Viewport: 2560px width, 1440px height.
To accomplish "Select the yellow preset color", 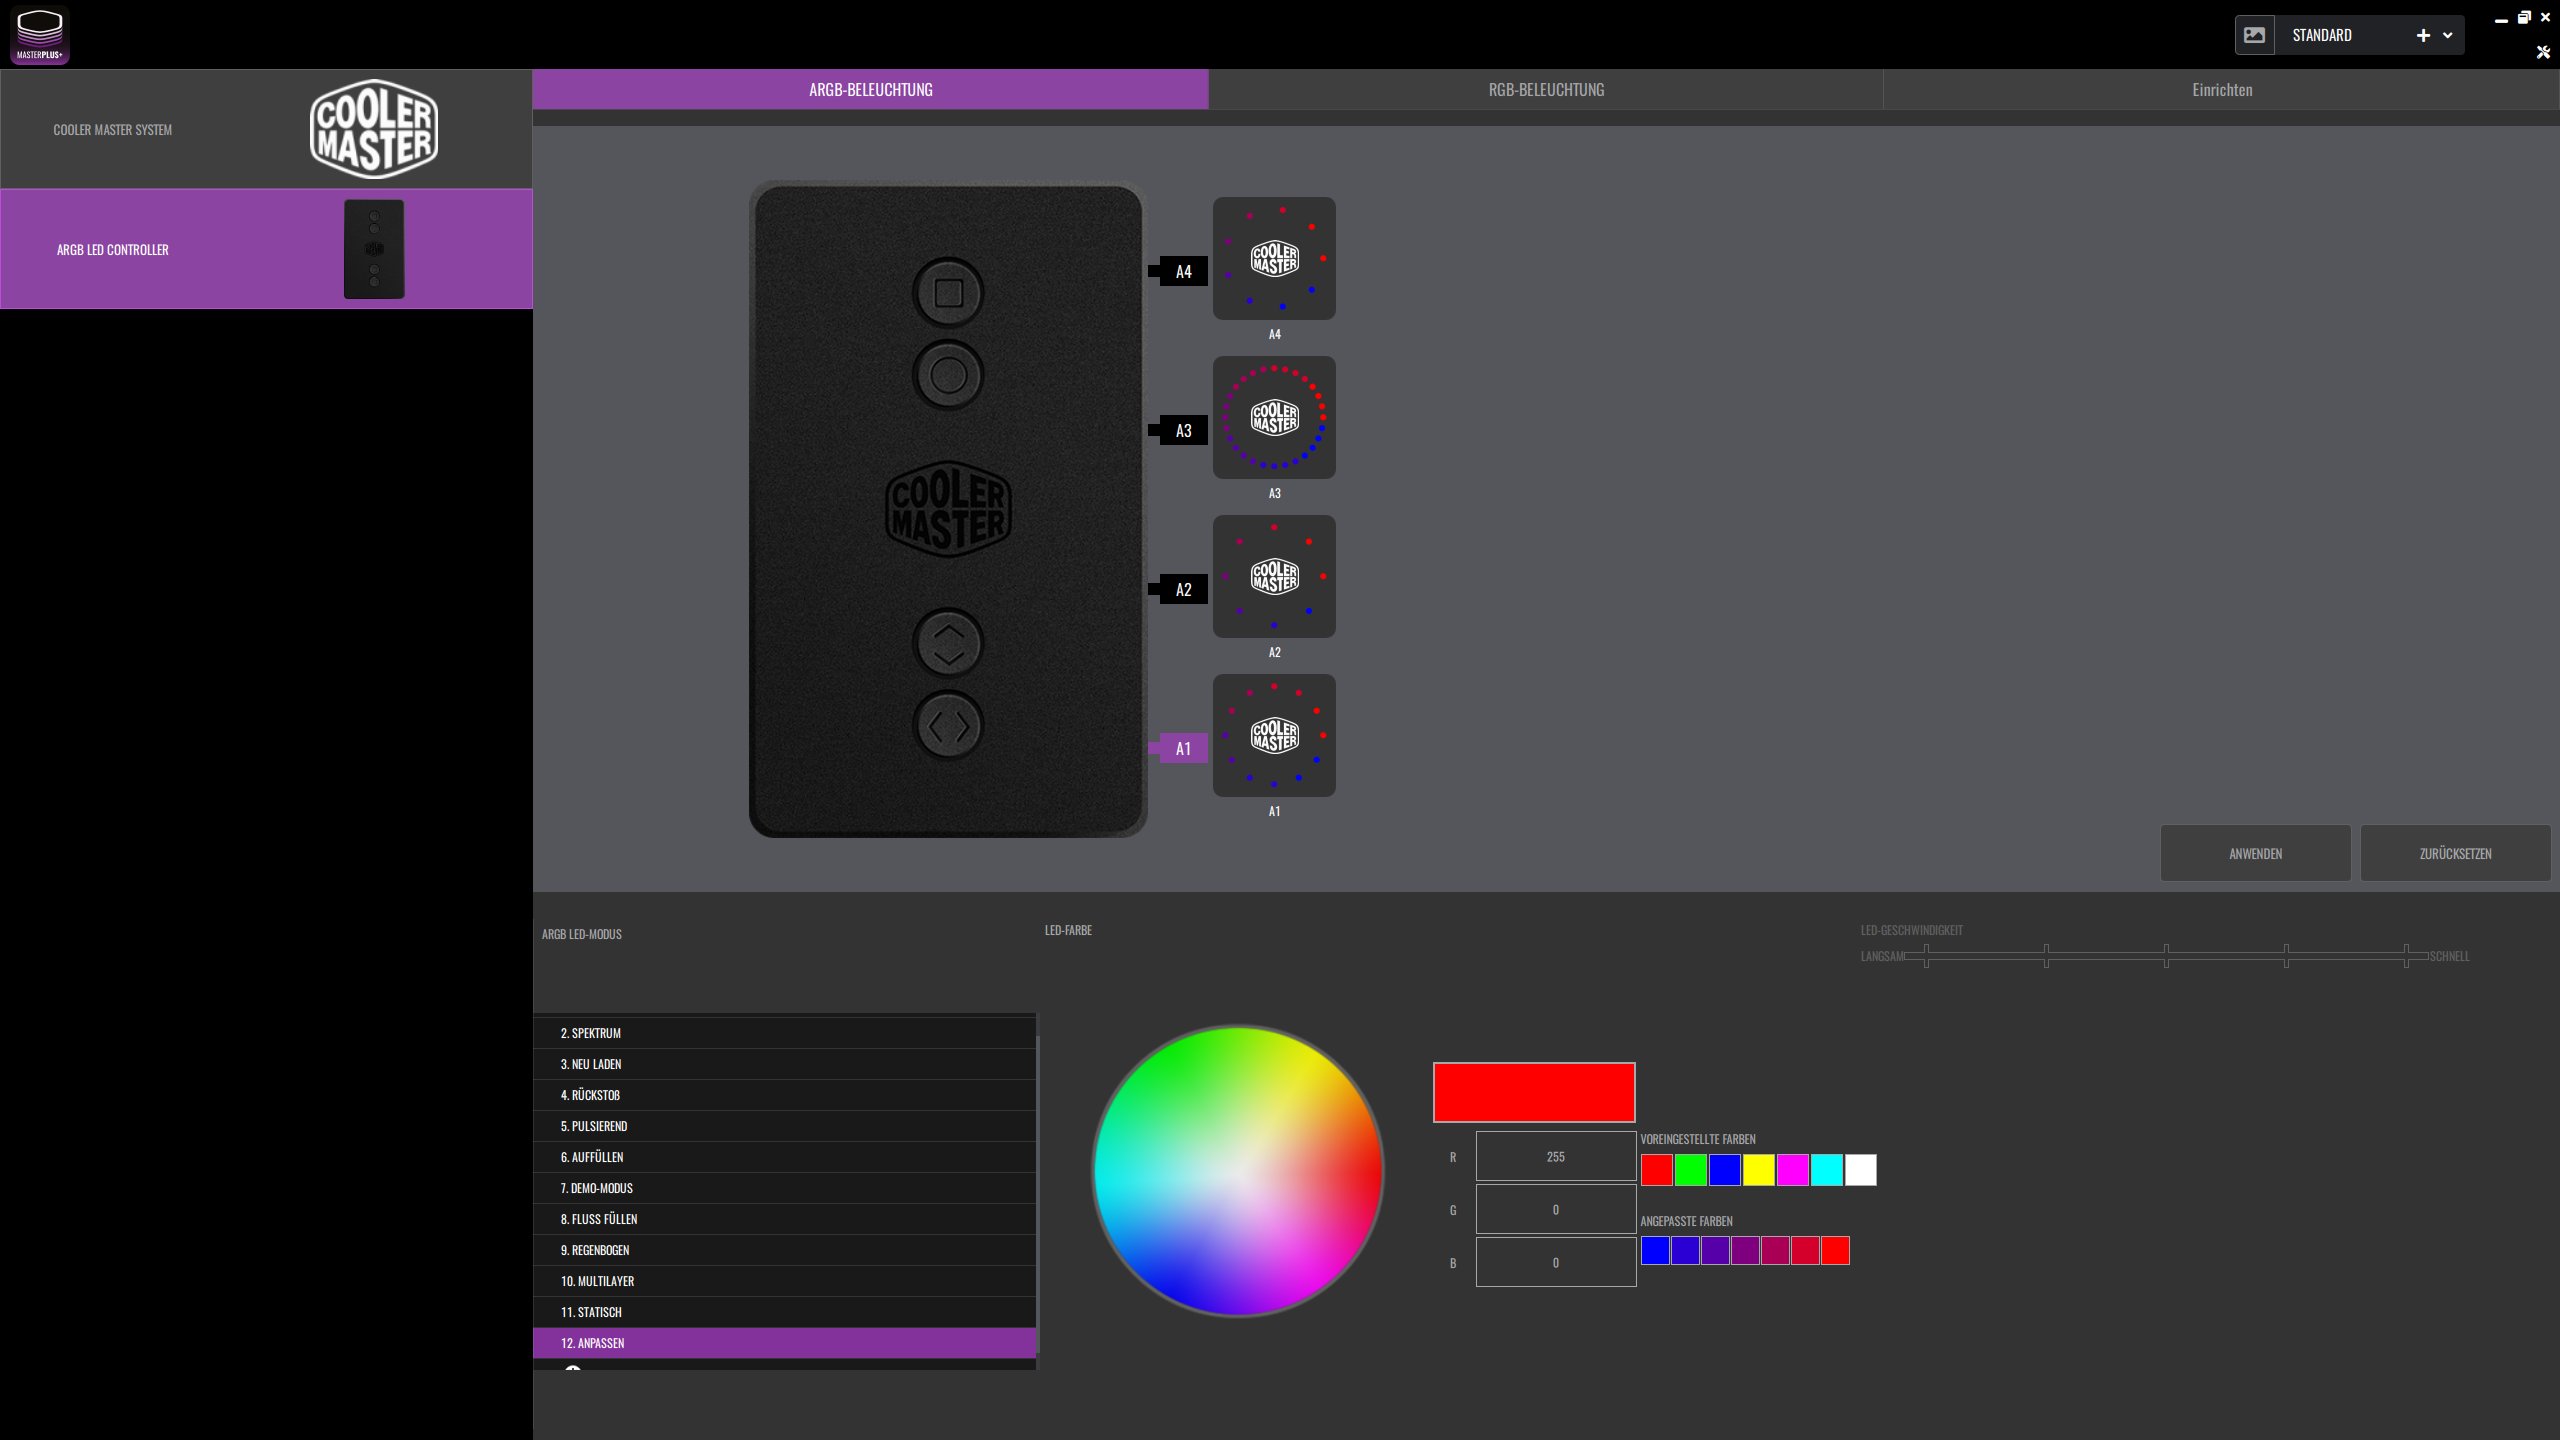I will pos(1759,1170).
